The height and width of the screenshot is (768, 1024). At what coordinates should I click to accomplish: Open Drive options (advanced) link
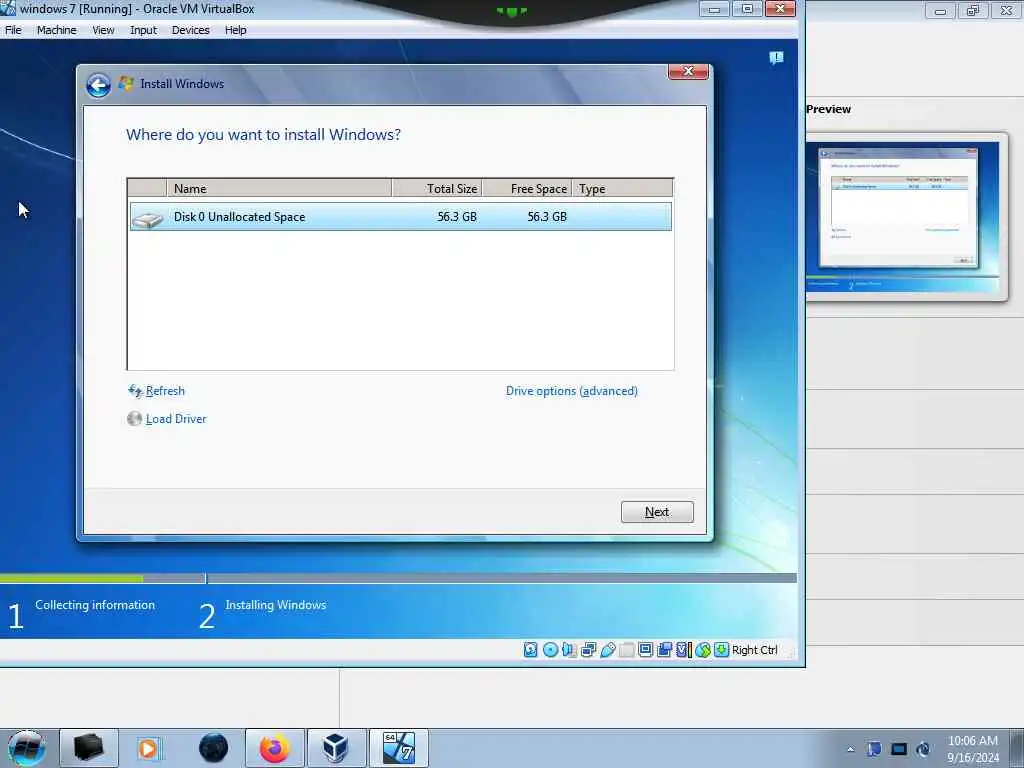tap(571, 391)
